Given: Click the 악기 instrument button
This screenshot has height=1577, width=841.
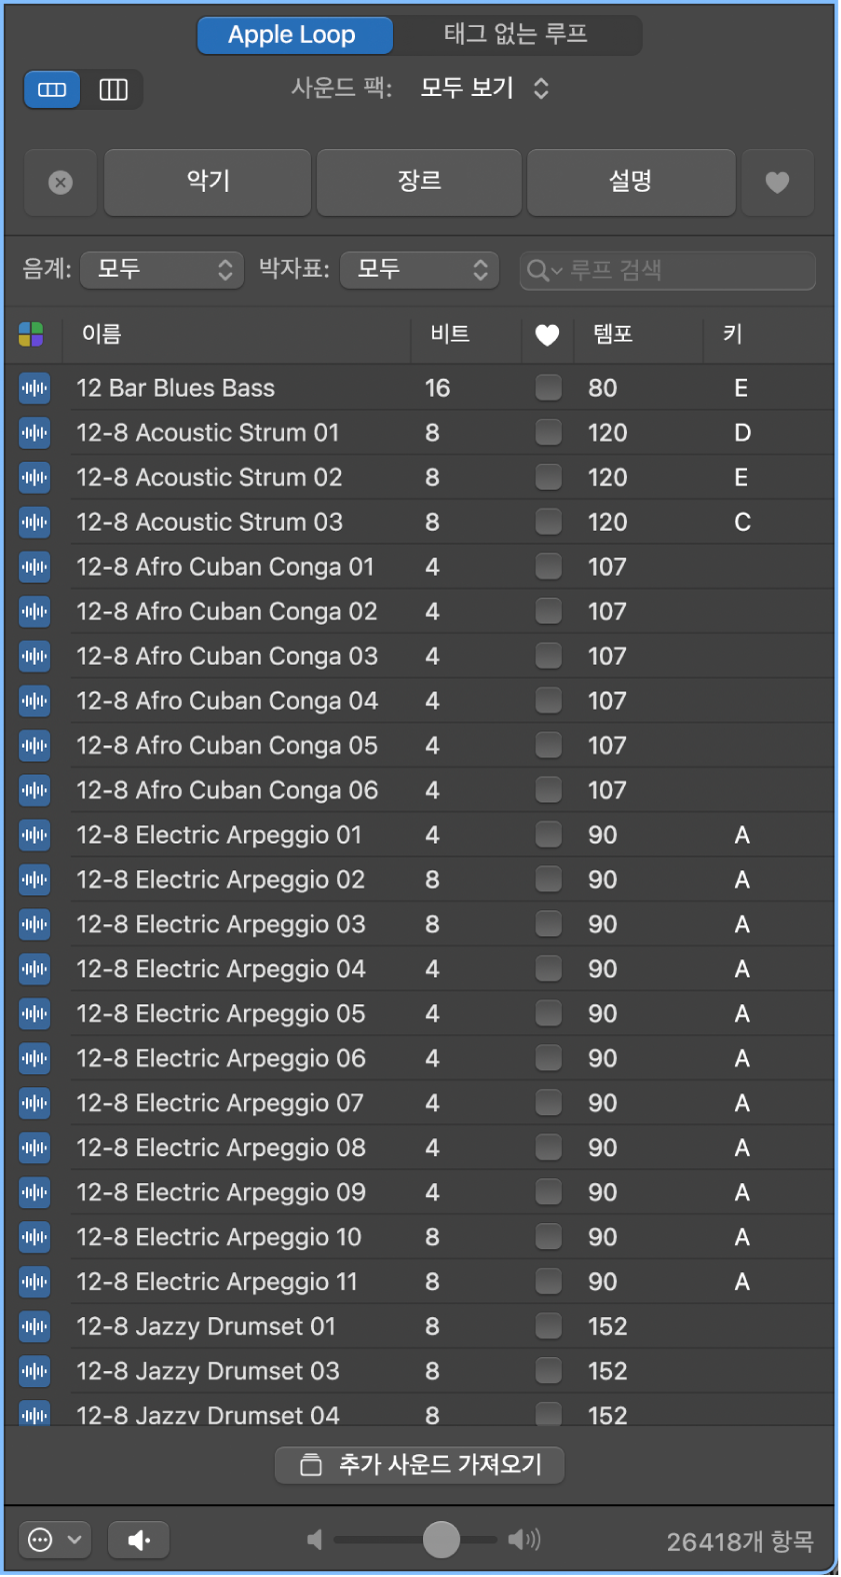Looking at the screenshot, I should 208,182.
